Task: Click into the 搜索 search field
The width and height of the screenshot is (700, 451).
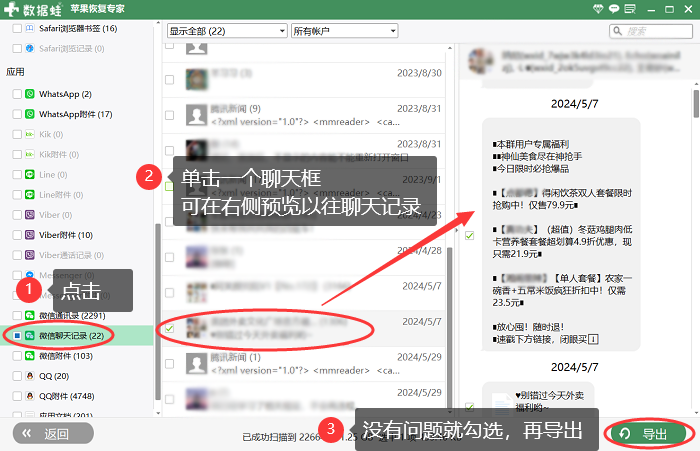Action: 651,31
